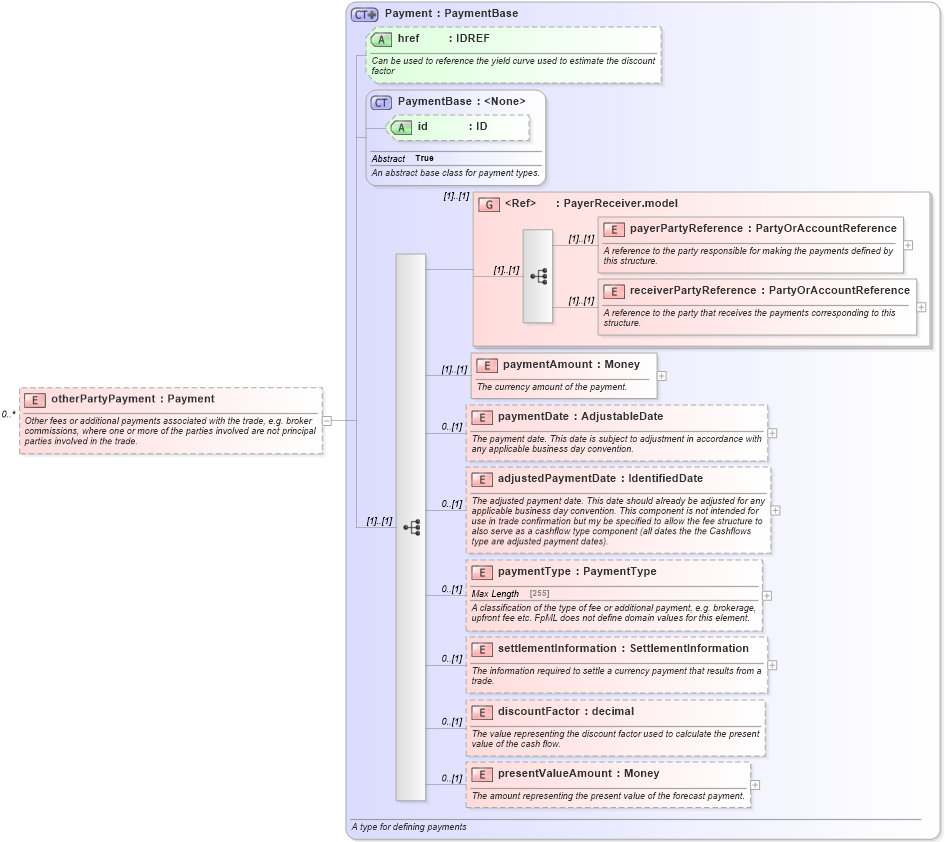The height and width of the screenshot is (842, 945).
Task: Click the E icon of paymentDate
Action: tap(482, 417)
